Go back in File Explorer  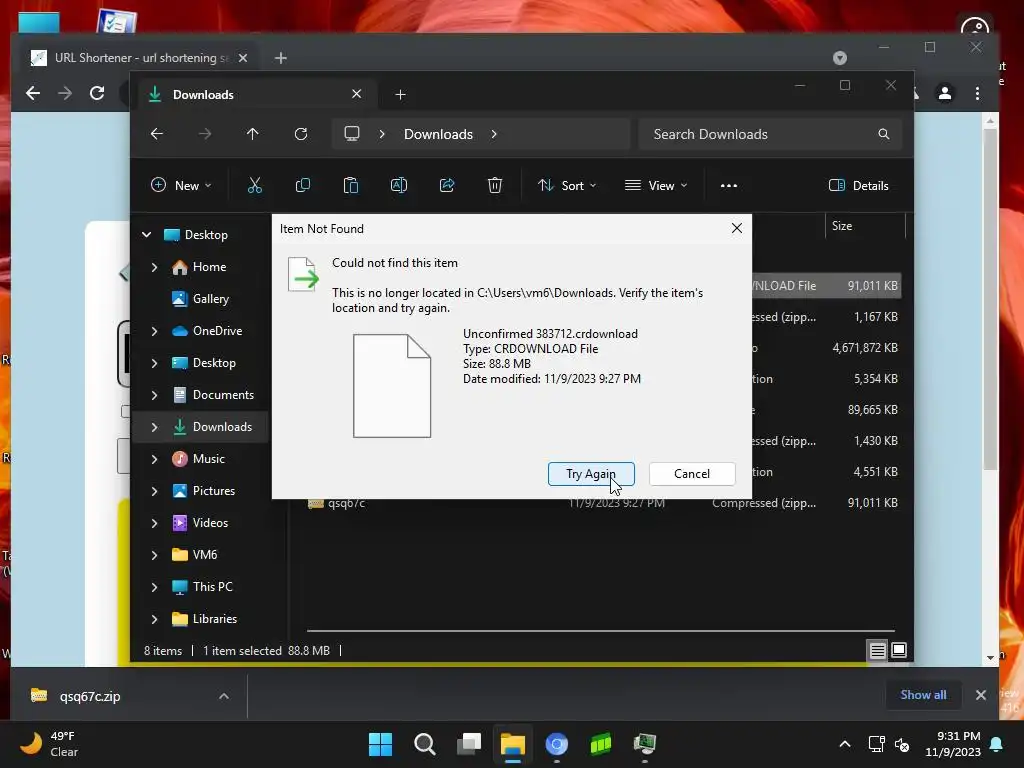[x=157, y=134]
